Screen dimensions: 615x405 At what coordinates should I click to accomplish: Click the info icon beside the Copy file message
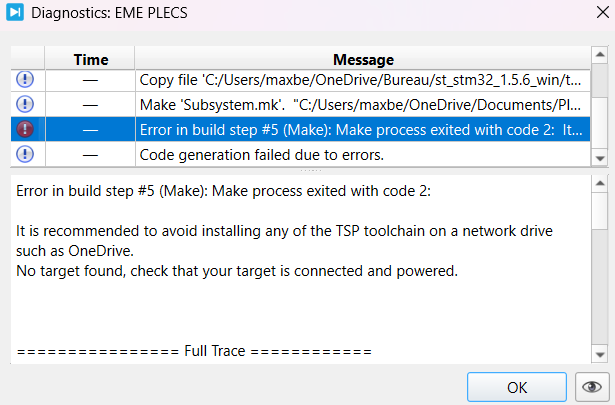pyautogui.click(x=26, y=80)
